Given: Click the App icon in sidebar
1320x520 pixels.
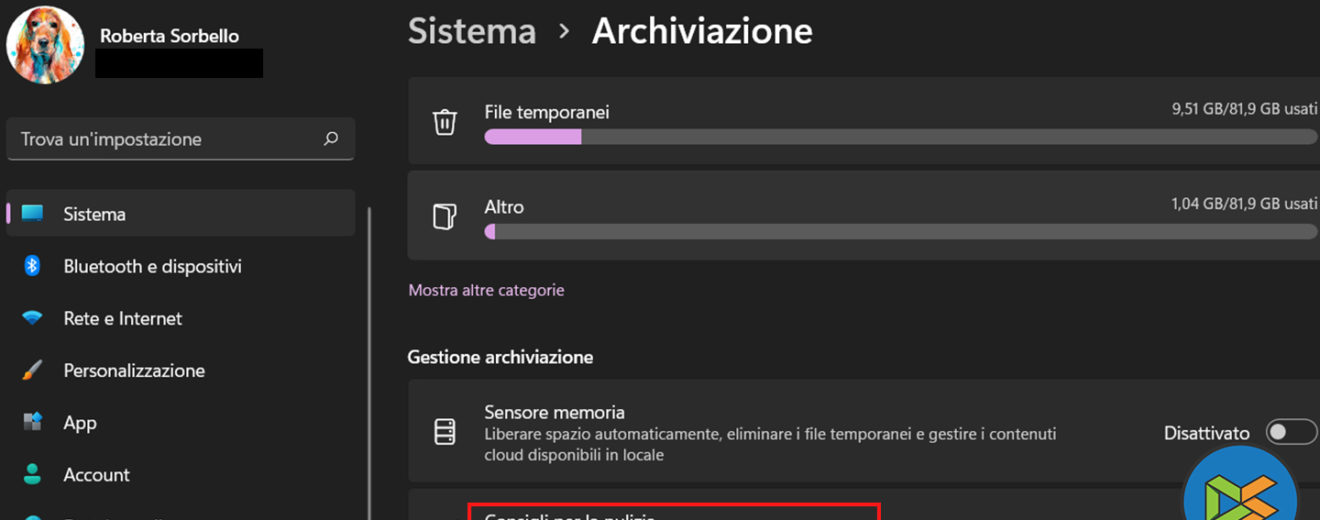Looking at the screenshot, I should [32, 422].
